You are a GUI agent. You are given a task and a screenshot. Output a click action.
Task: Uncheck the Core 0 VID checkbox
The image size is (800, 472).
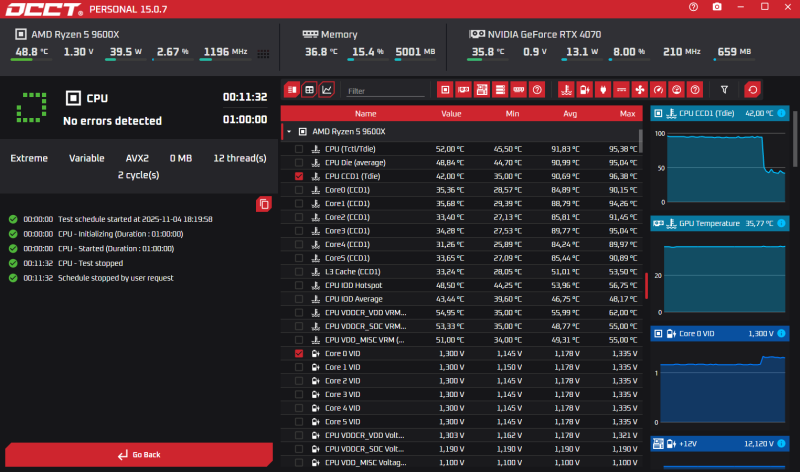pyautogui.click(x=299, y=354)
